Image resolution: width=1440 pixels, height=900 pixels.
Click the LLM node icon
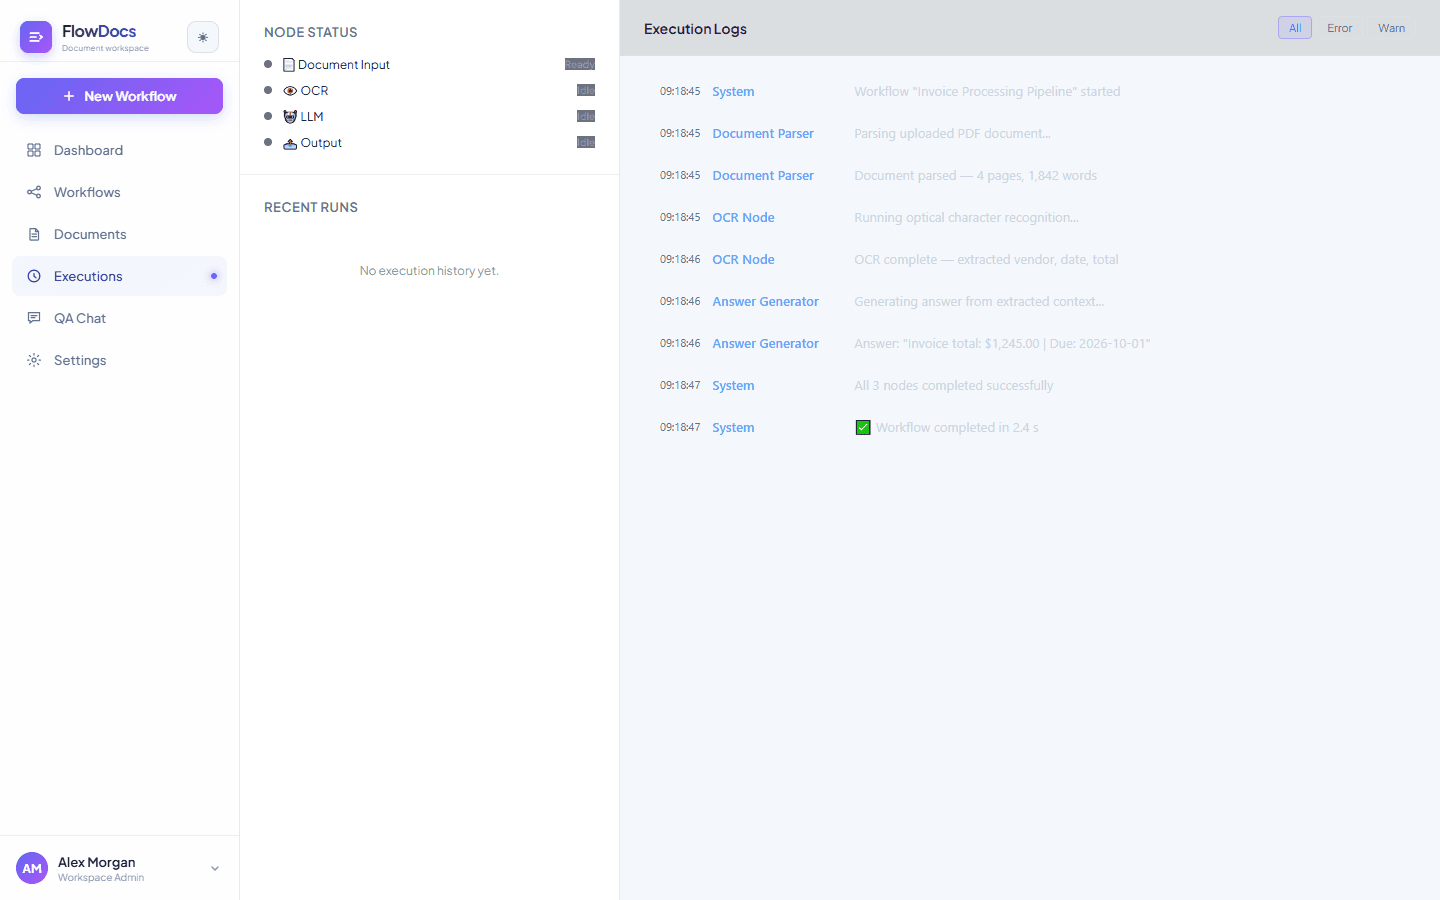290,117
